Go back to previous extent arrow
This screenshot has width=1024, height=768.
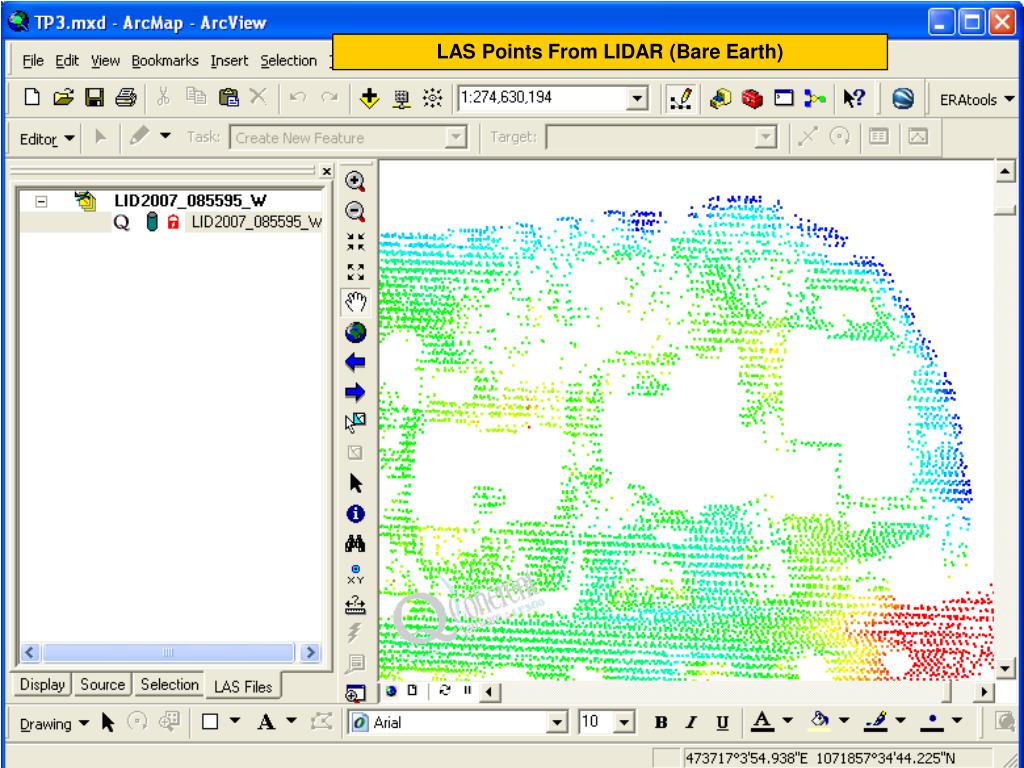point(355,362)
